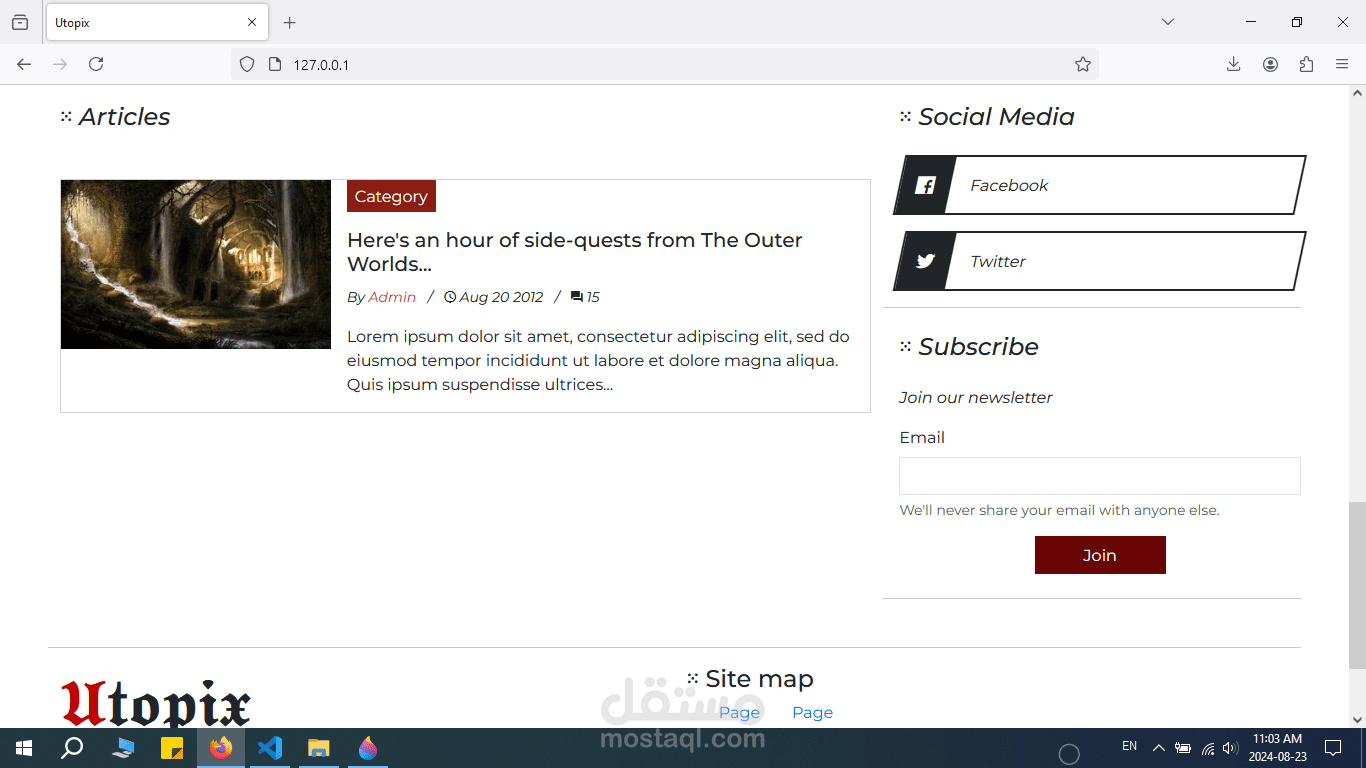Open Visual Studio Code from the taskbar

tap(270, 748)
